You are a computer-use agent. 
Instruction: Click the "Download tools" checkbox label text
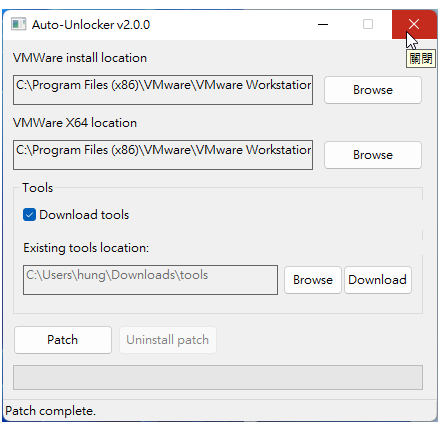click(84, 215)
